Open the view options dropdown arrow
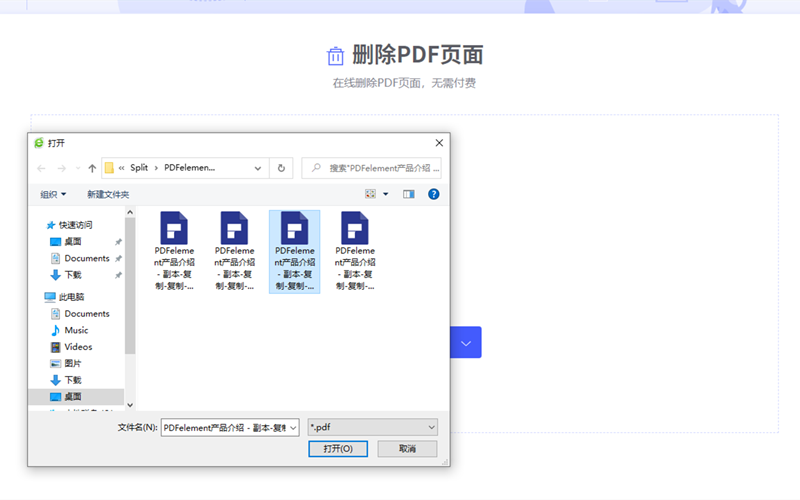800x500 pixels. [x=386, y=194]
